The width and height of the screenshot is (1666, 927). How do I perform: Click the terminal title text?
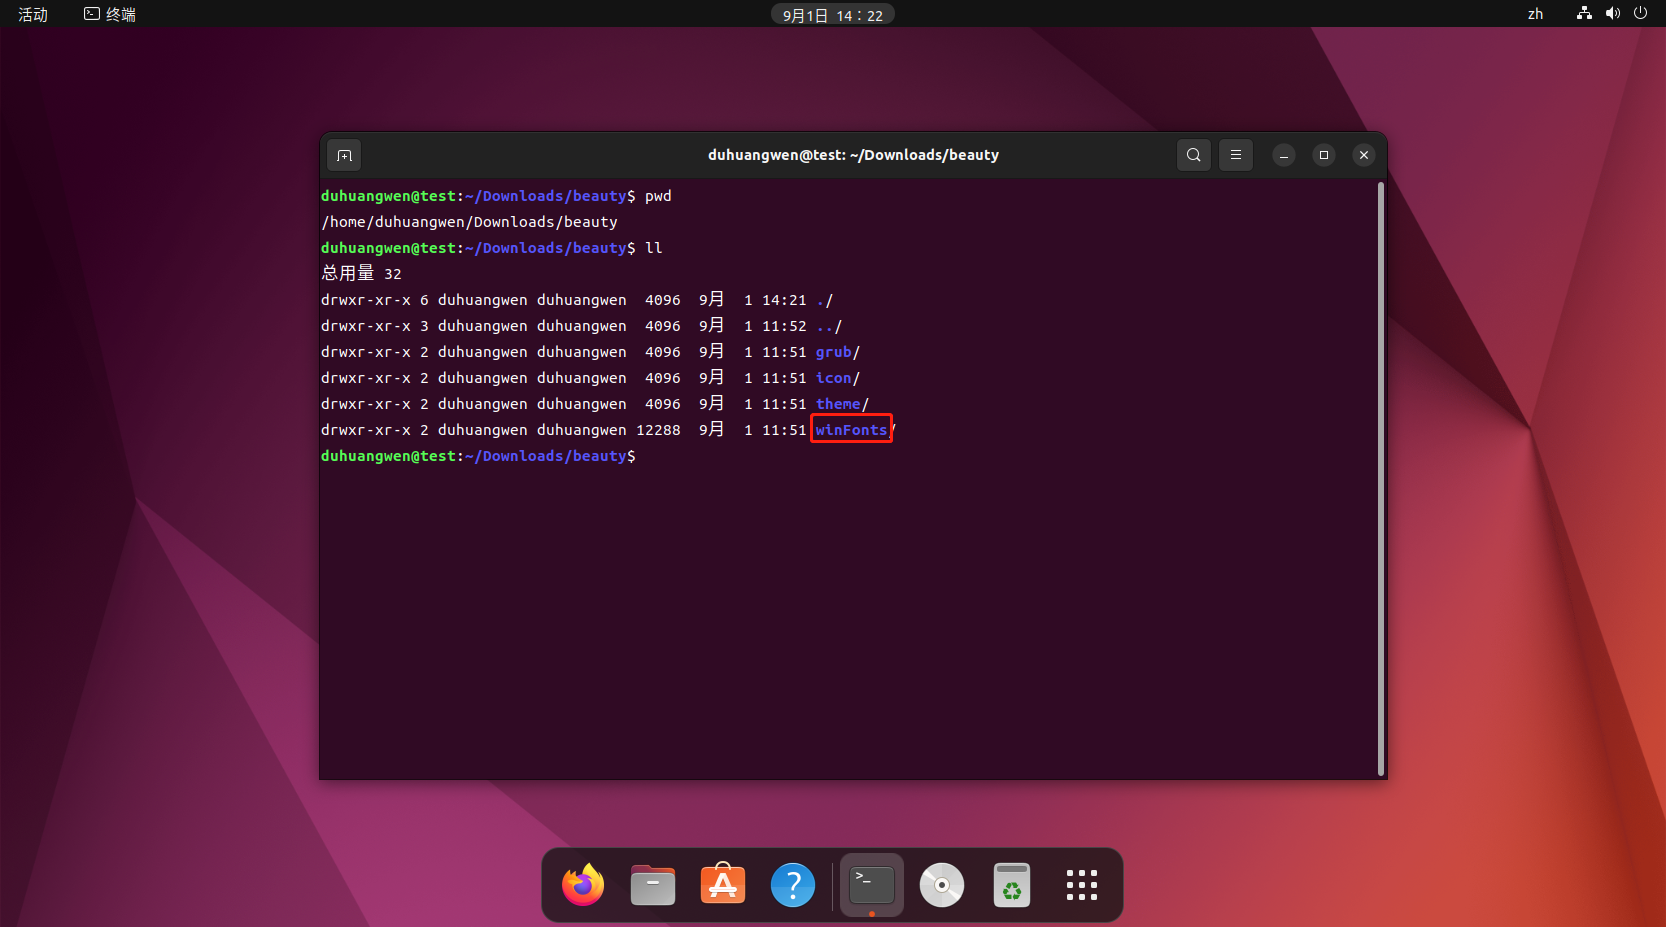(x=853, y=155)
